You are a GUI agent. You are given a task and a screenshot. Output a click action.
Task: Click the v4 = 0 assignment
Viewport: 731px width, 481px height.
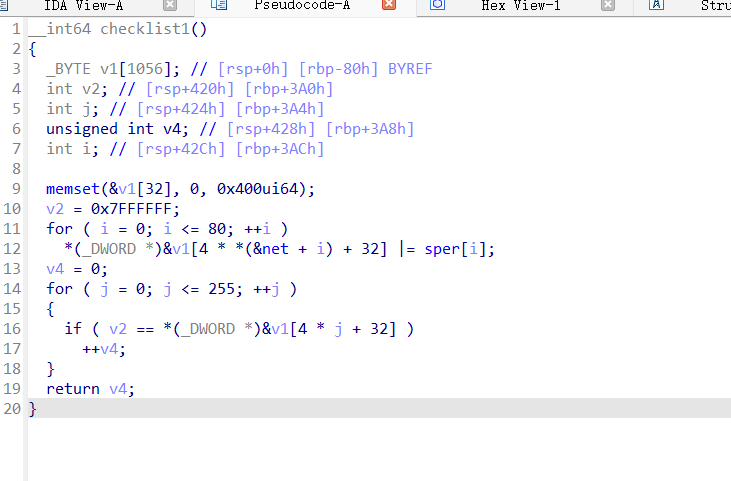77,269
